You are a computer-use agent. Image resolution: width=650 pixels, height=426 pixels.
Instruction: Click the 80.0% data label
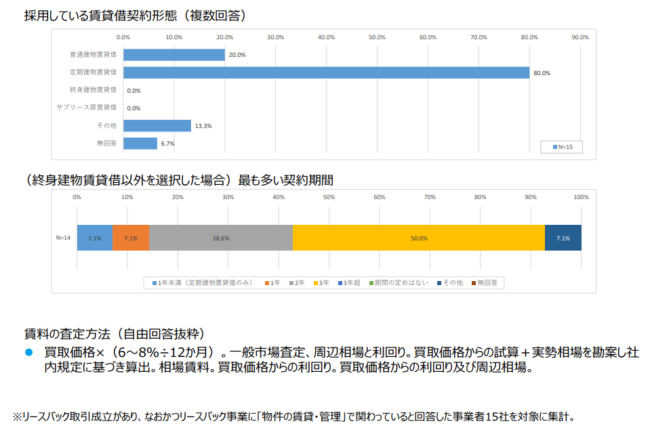[542, 73]
